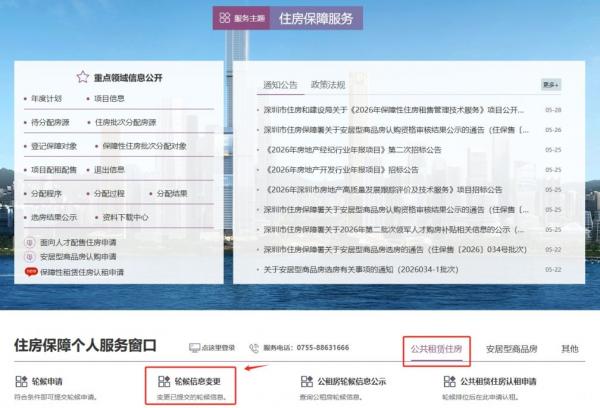
Task: Click the grid icon beside 公租房轮候信息公示
Action: (x=307, y=381)
